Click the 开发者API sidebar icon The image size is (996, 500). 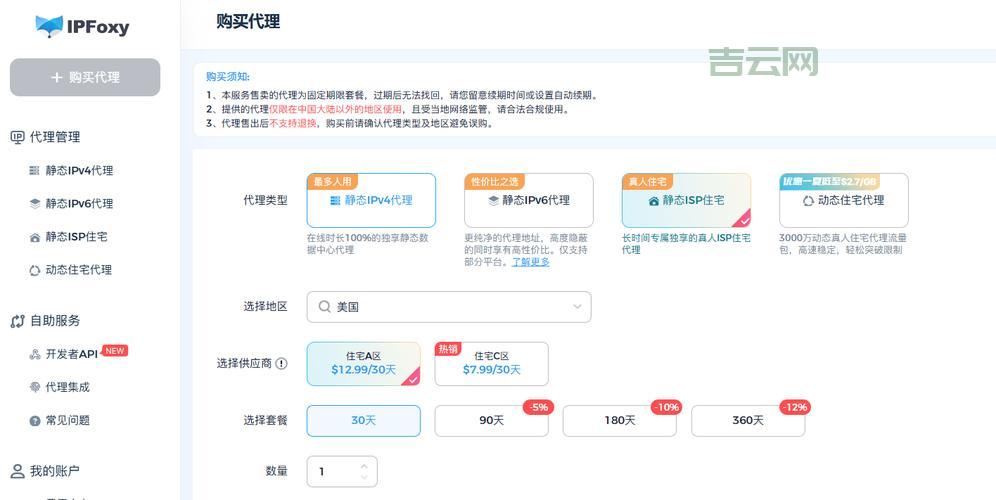point(34,355)
